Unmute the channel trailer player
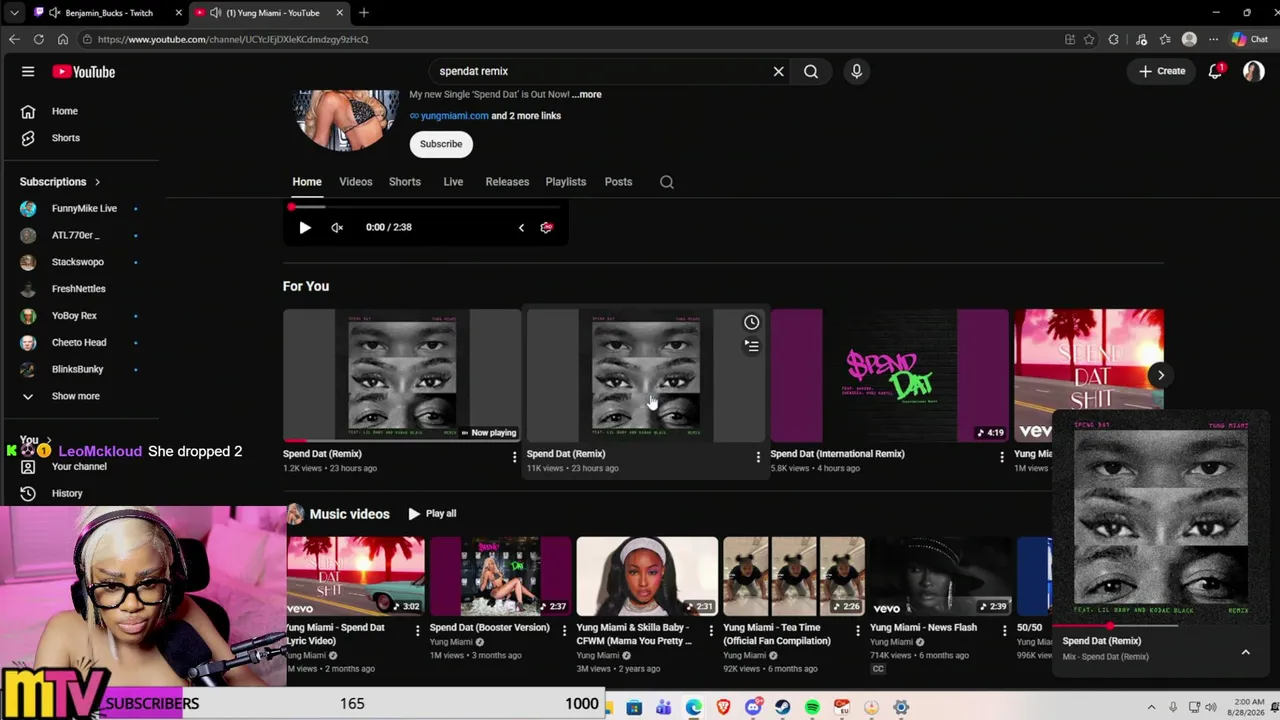Image resolution: width=1280 pixels, height=720 pixels. click(337, 227)
